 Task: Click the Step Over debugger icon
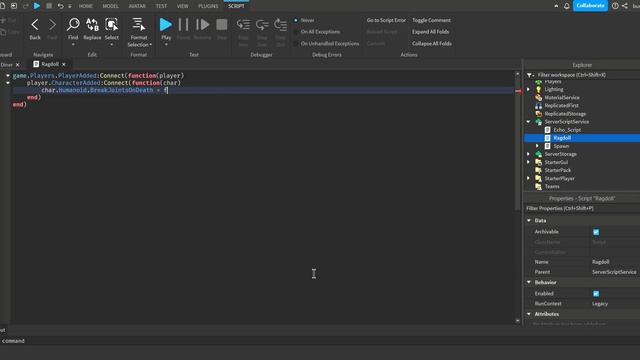click(262, 25)
